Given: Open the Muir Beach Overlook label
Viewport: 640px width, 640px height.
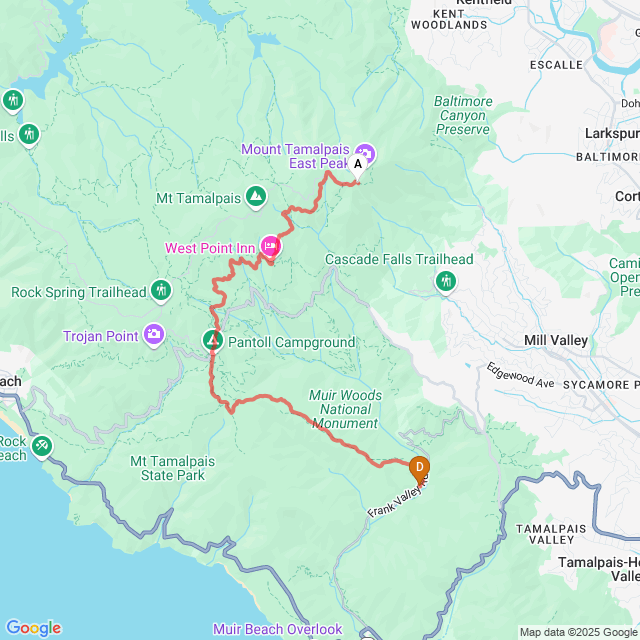Looking at the screenshot, I should 278,629.
